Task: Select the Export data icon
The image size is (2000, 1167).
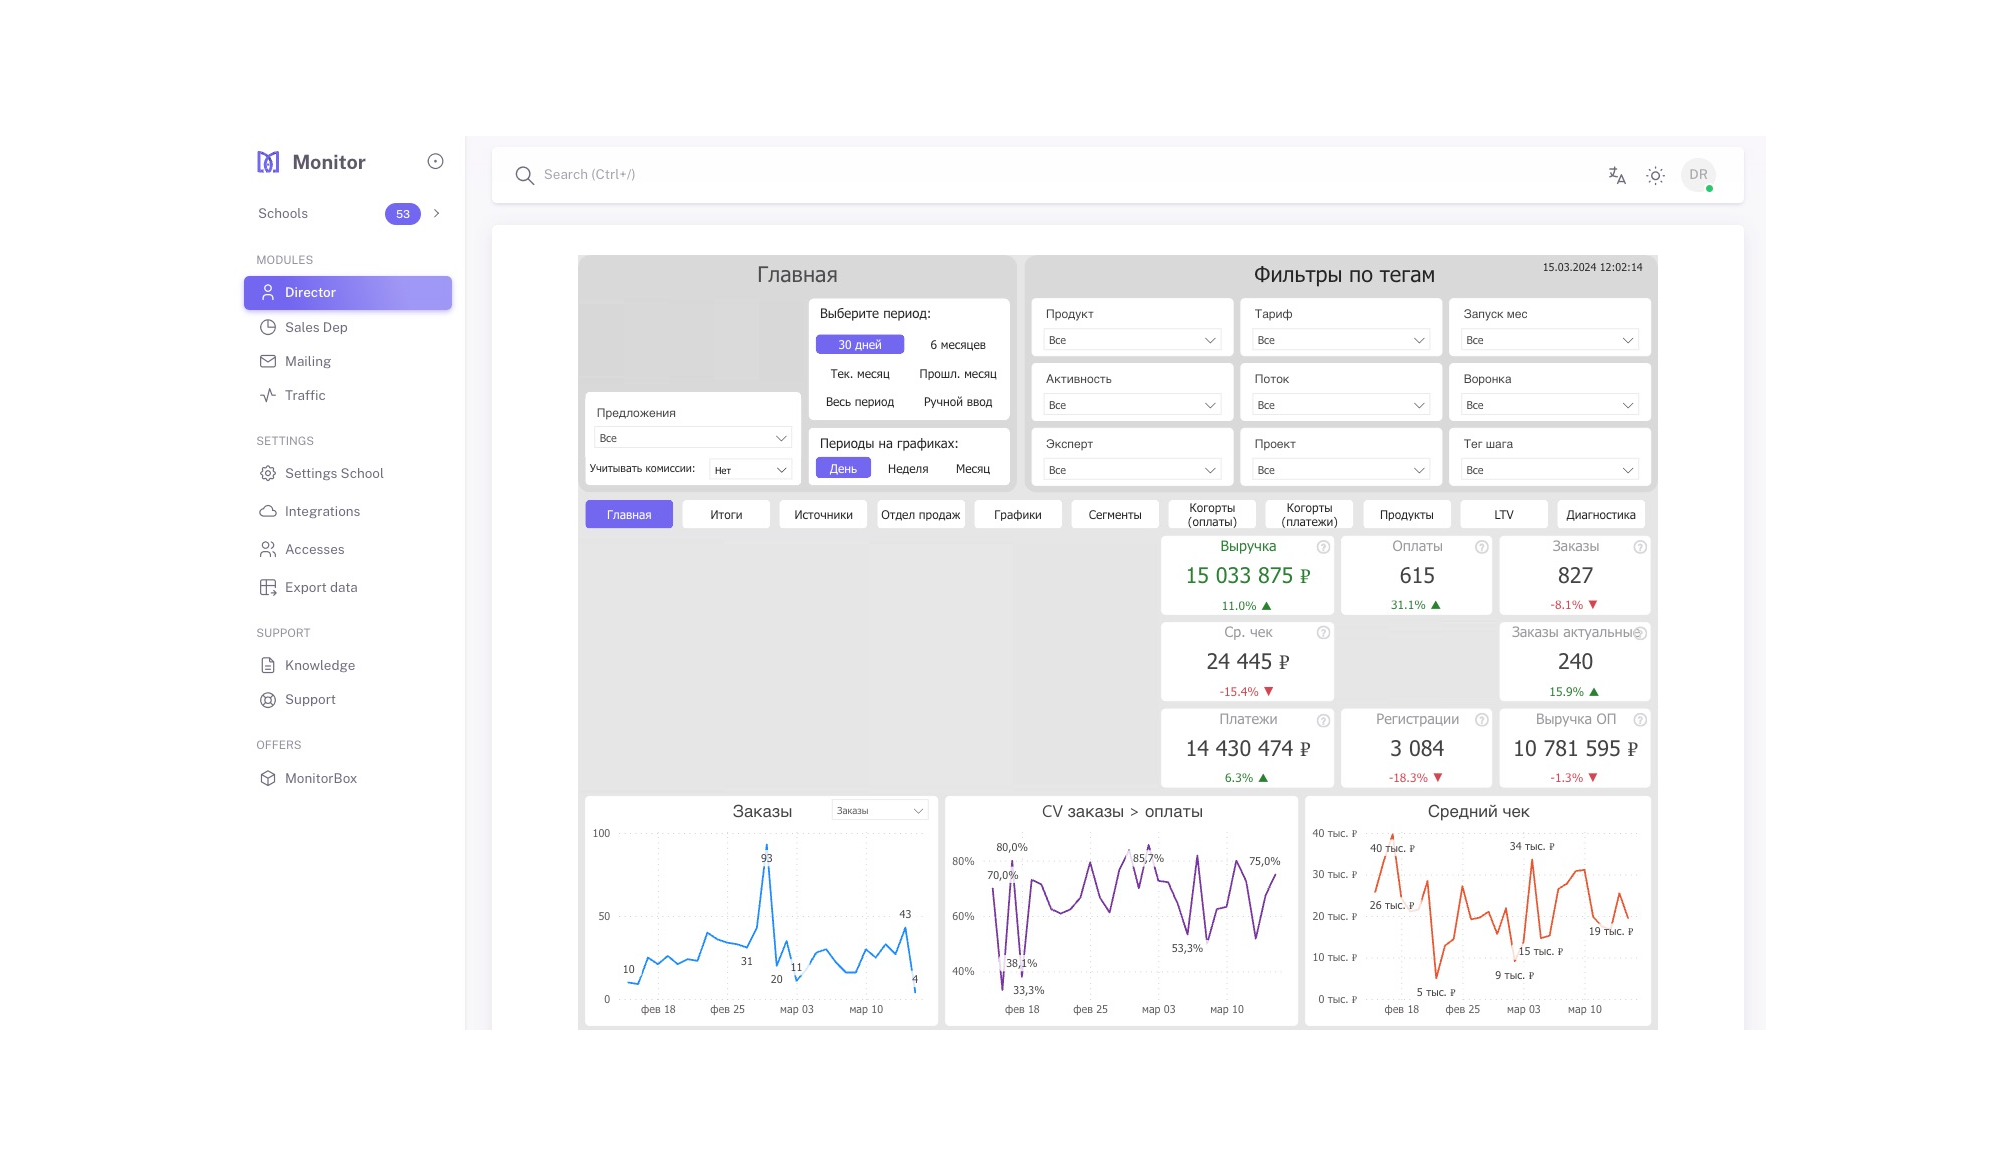Action: click(267, 587)
